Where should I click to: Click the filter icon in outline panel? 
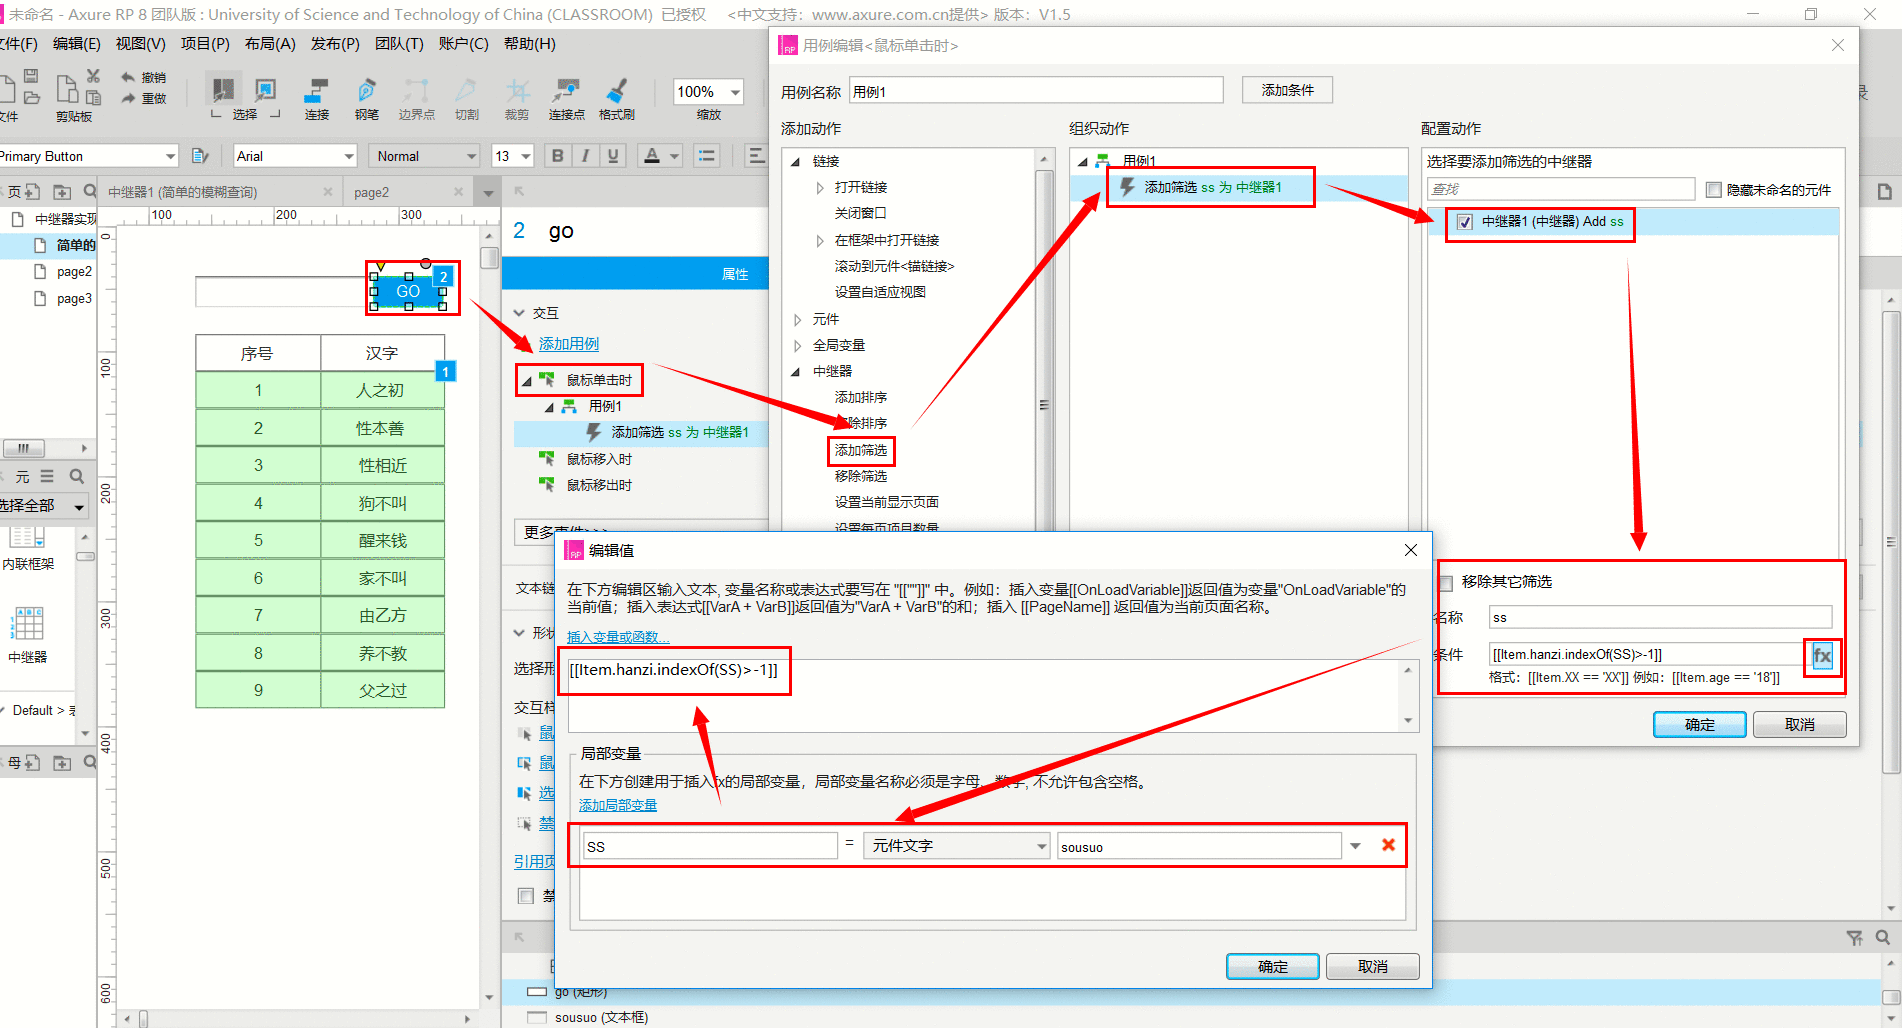(1854, 938)
